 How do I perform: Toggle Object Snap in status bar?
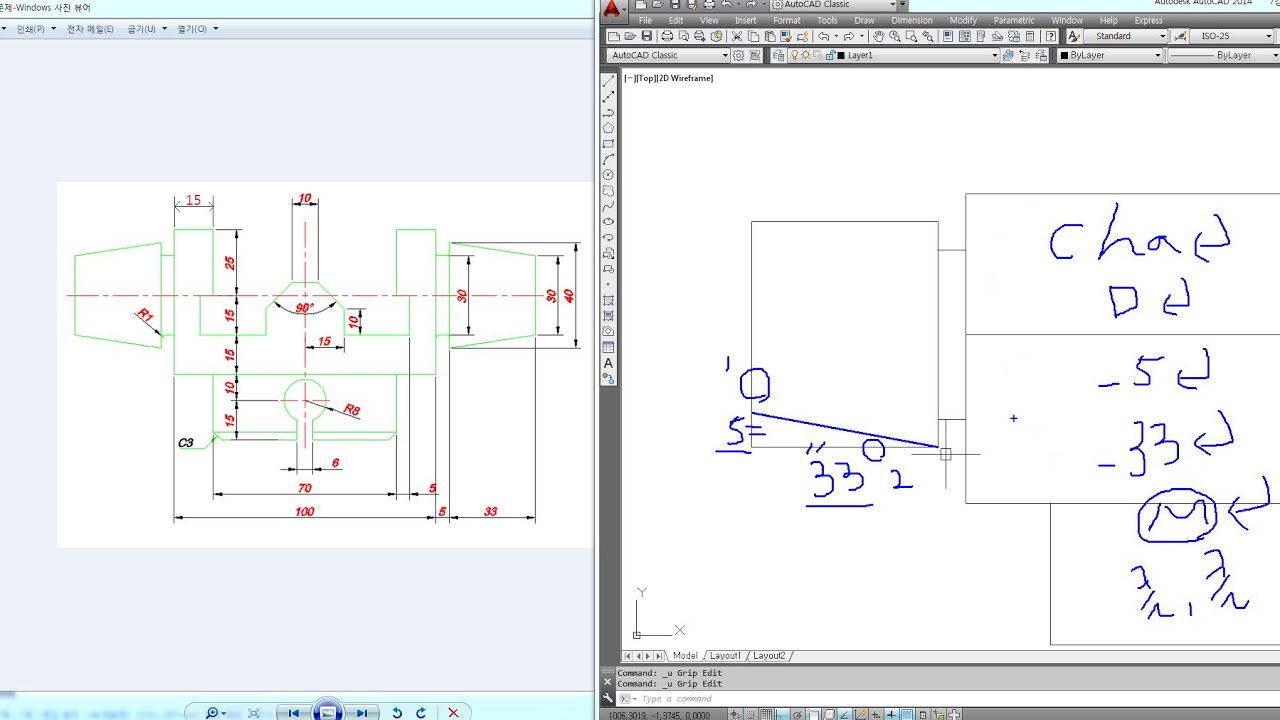[x=814, y=713]
